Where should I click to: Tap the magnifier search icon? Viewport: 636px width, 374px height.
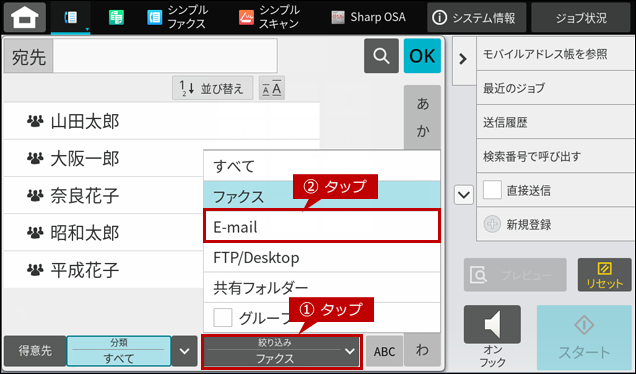pos(381,56)
